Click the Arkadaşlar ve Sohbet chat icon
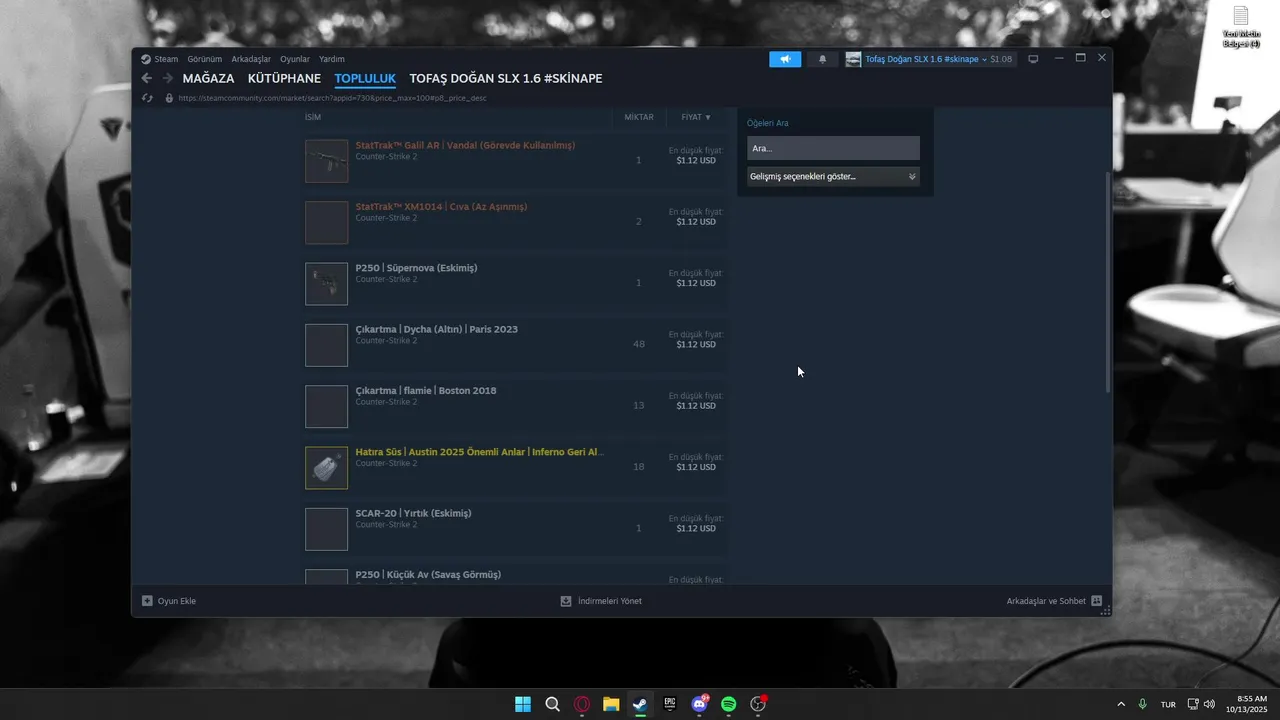The width and height of the screenshot is (1280, 720). pyautogui.click(x=1096, y=601)
